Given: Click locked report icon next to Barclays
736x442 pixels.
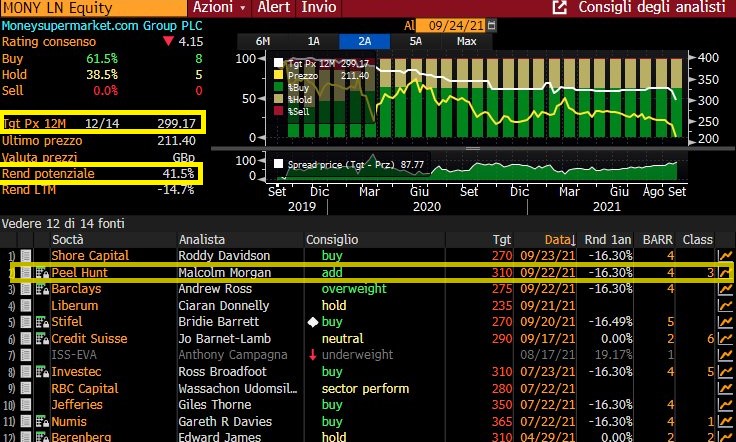Looking at the screenshot, I should tap(42, 289).
